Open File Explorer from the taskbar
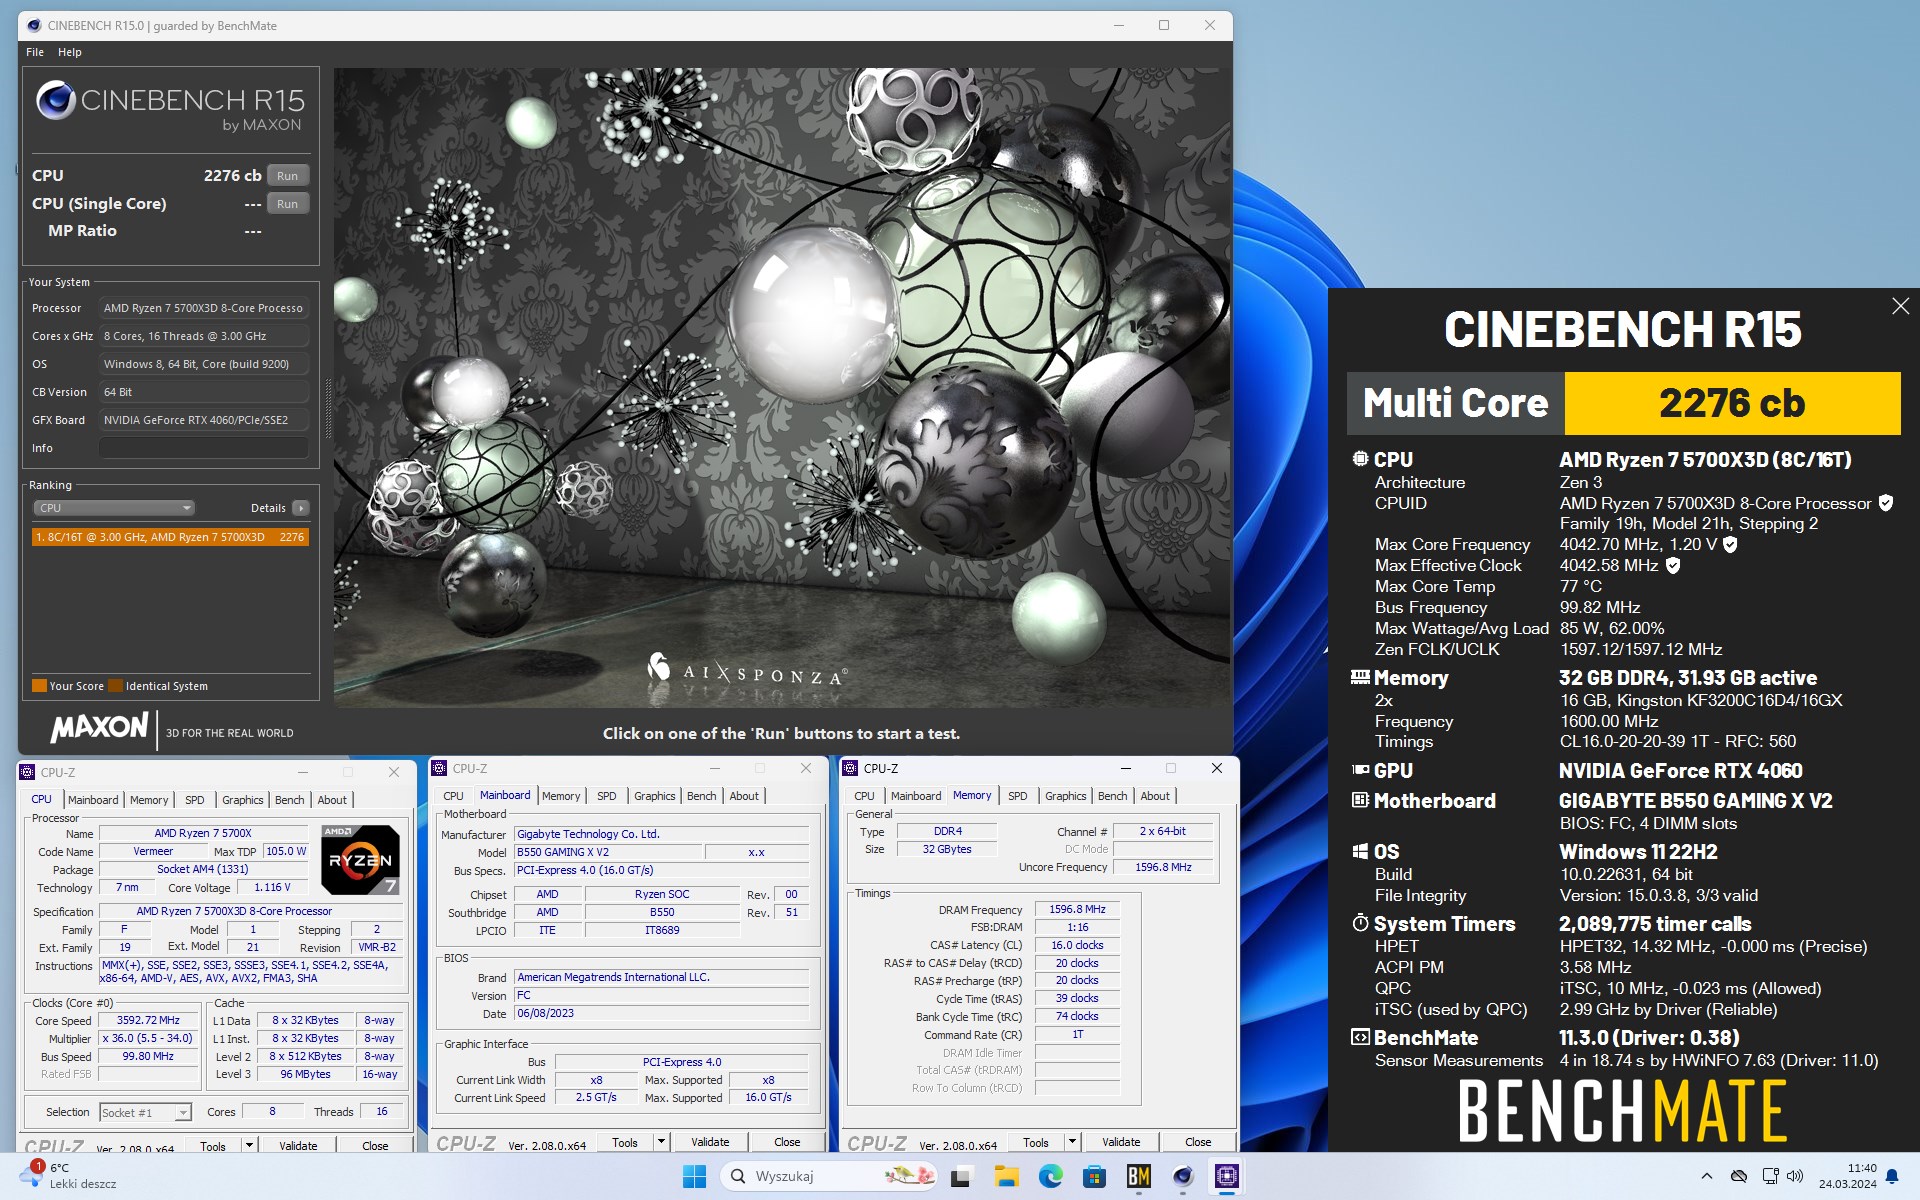The width and height of the screenshot is (1920, 1200). (1006, 1176)
